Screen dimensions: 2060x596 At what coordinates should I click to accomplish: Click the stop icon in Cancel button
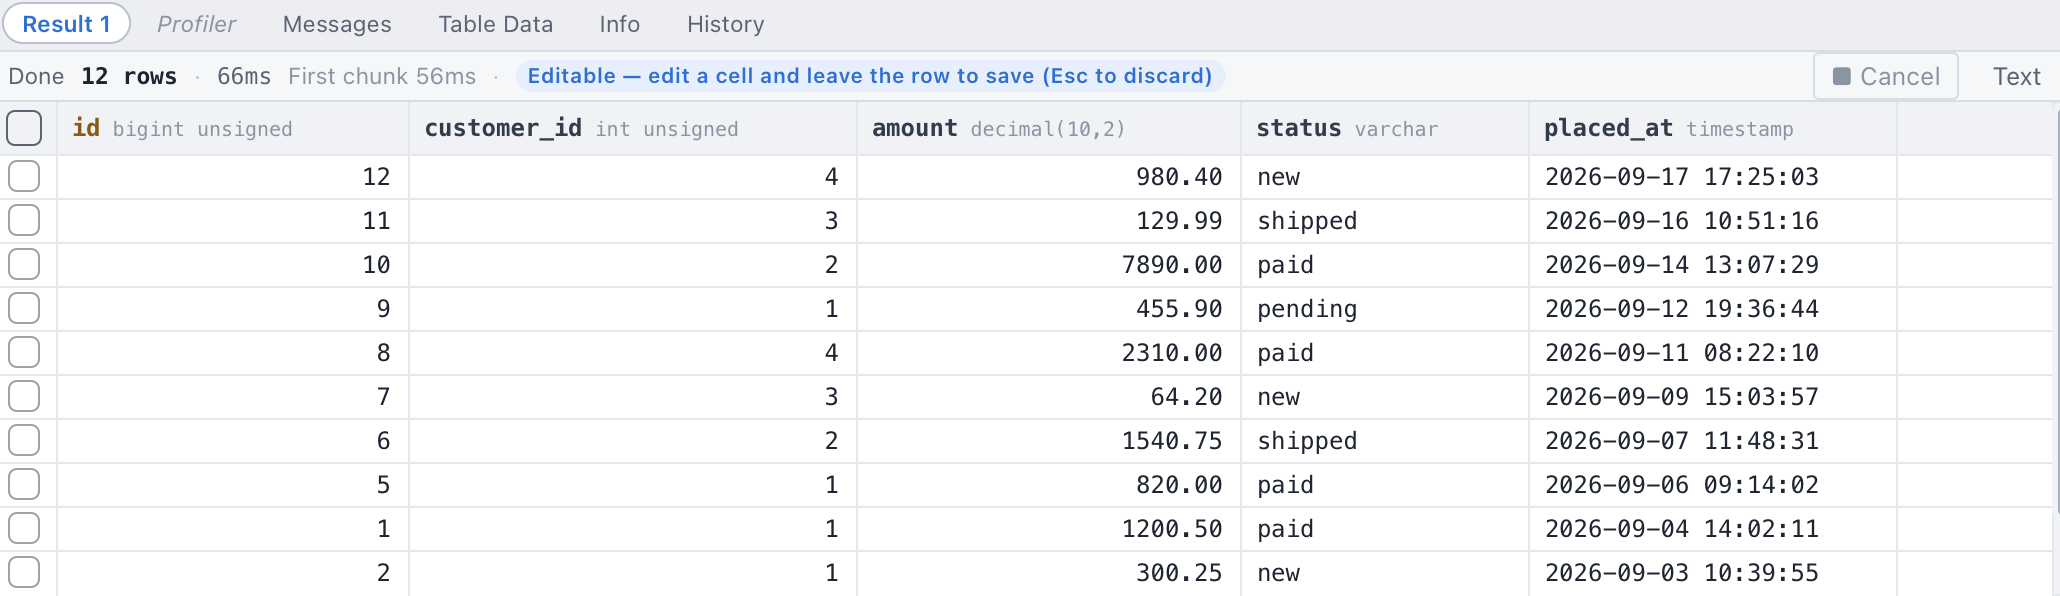pyautogui.click(x=1841, y=76)
